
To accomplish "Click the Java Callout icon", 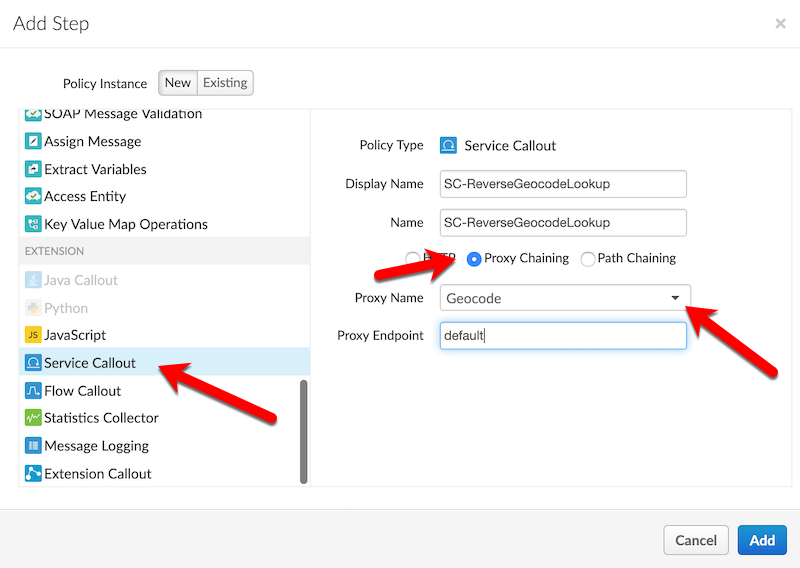I will click(x=33, y=280).
